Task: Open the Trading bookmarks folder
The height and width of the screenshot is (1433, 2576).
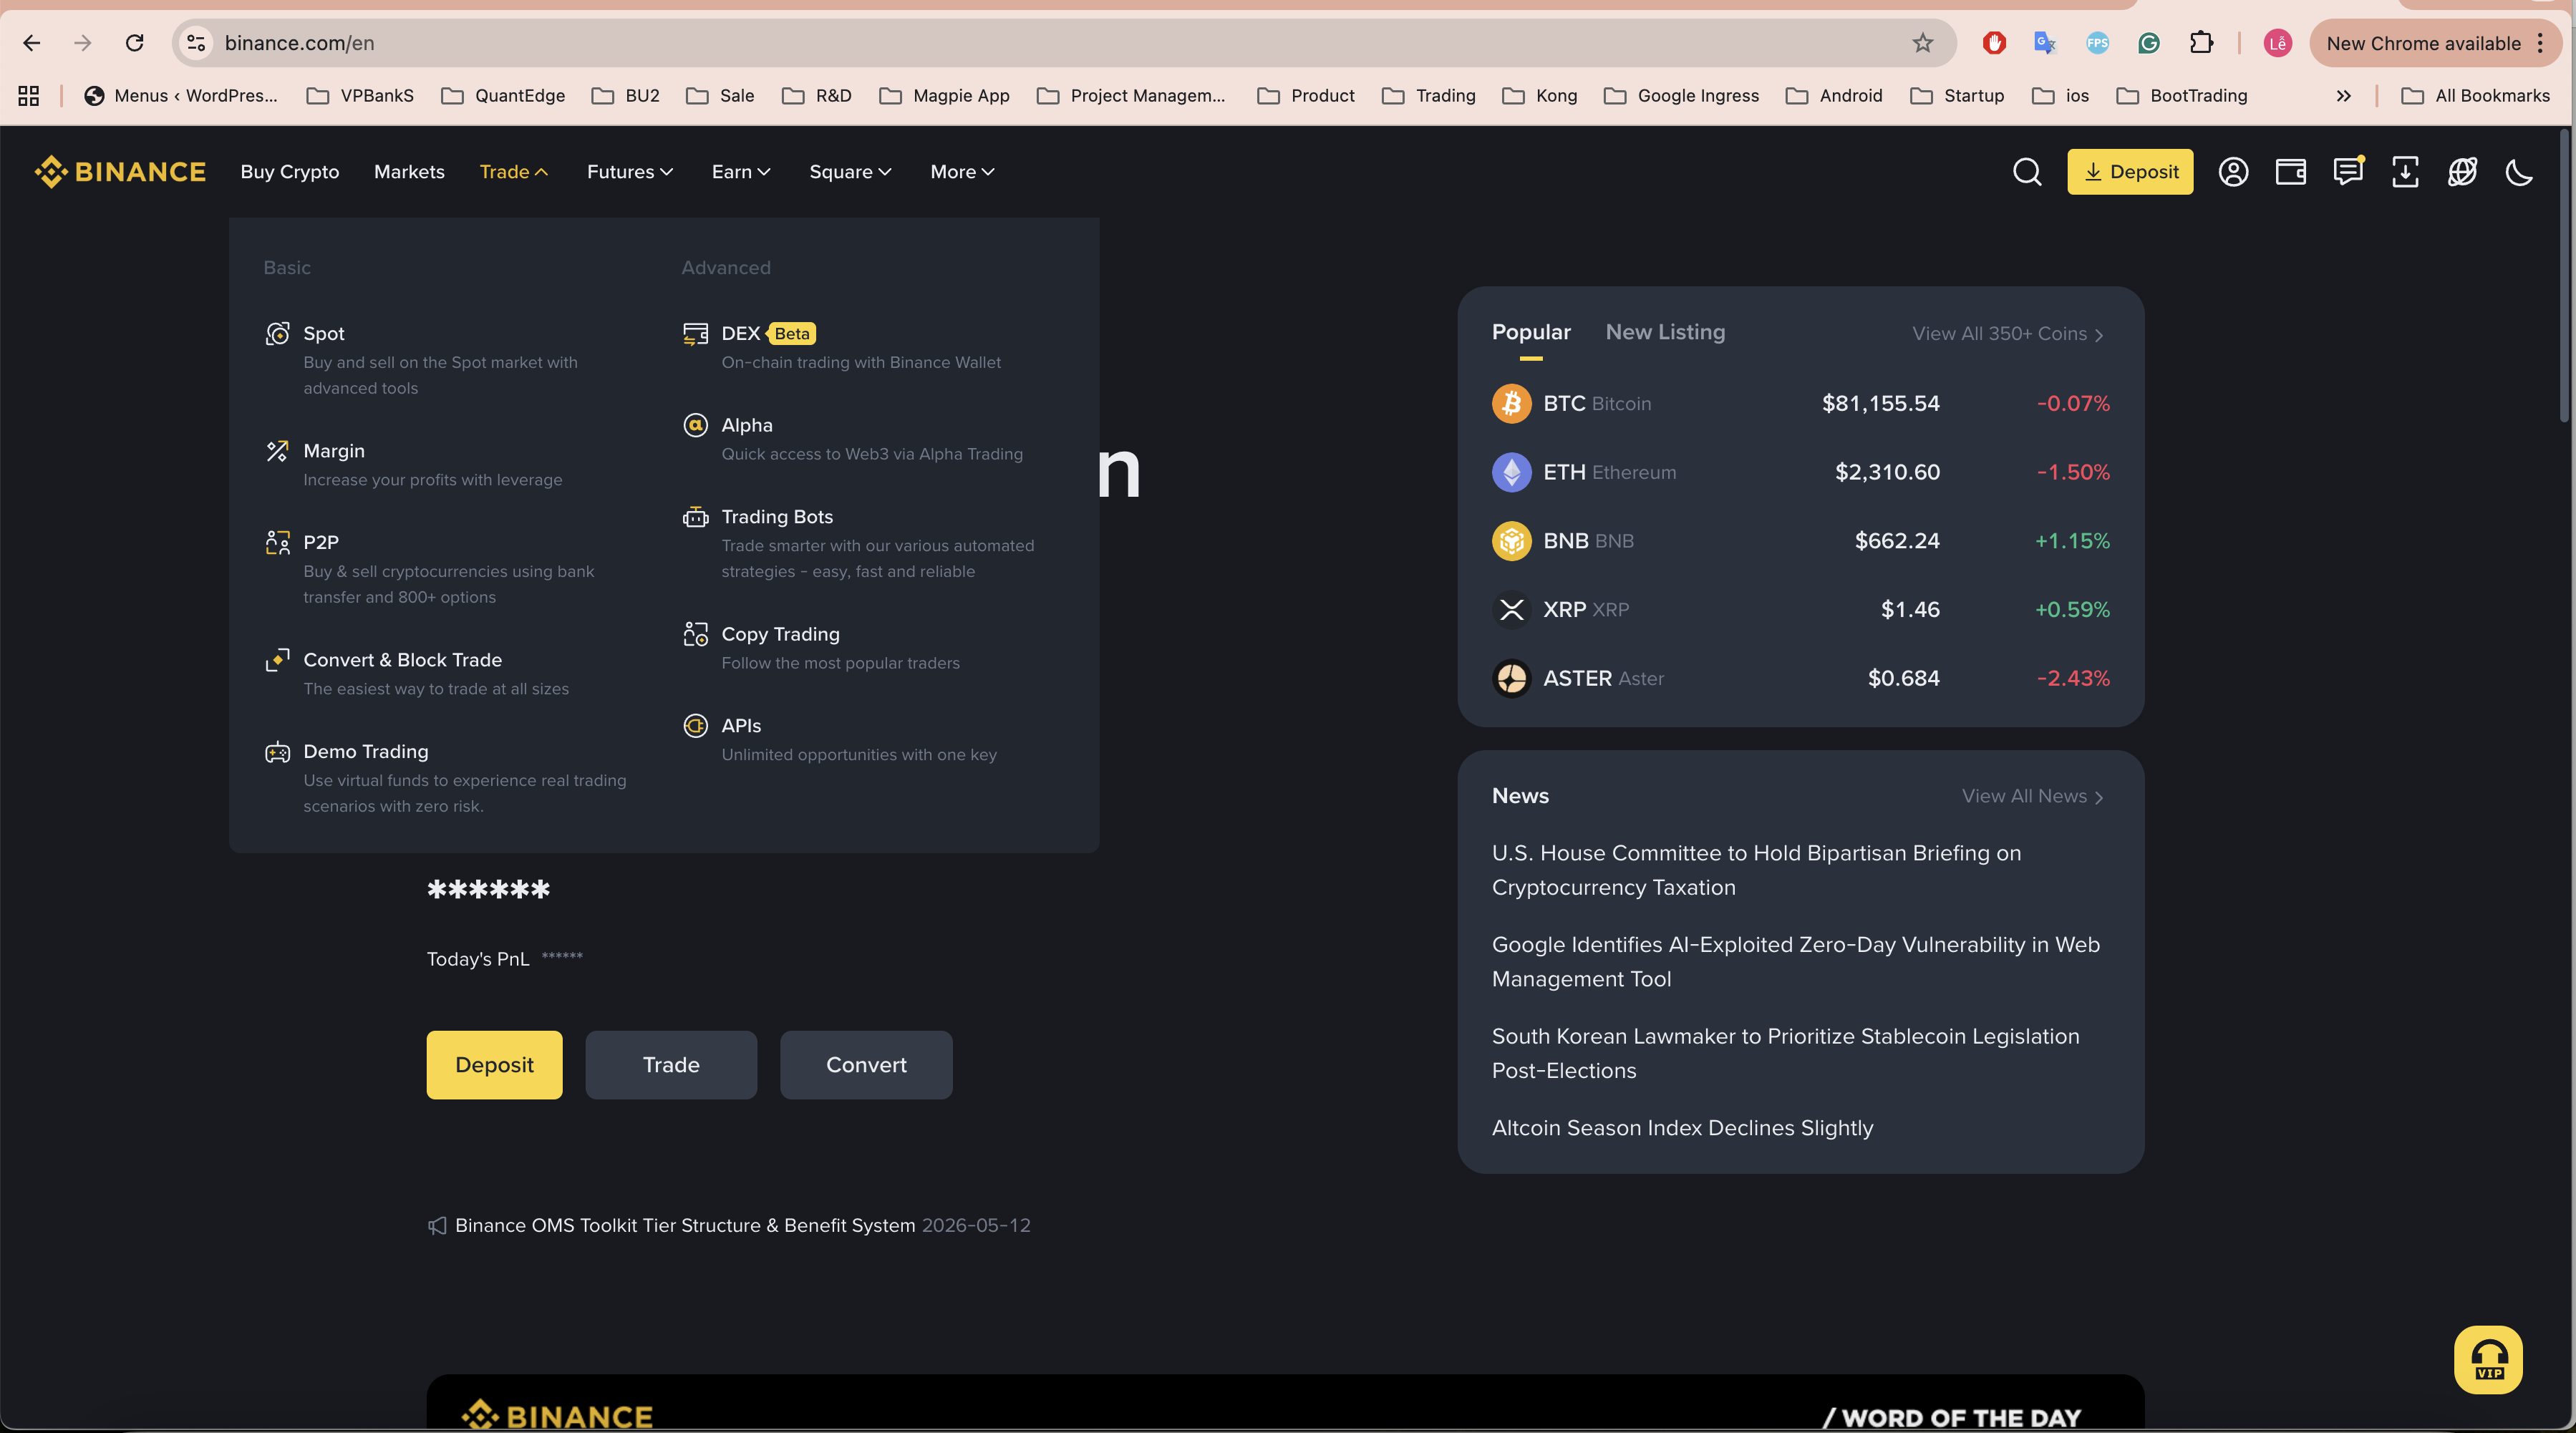Action: [1429, 95]
